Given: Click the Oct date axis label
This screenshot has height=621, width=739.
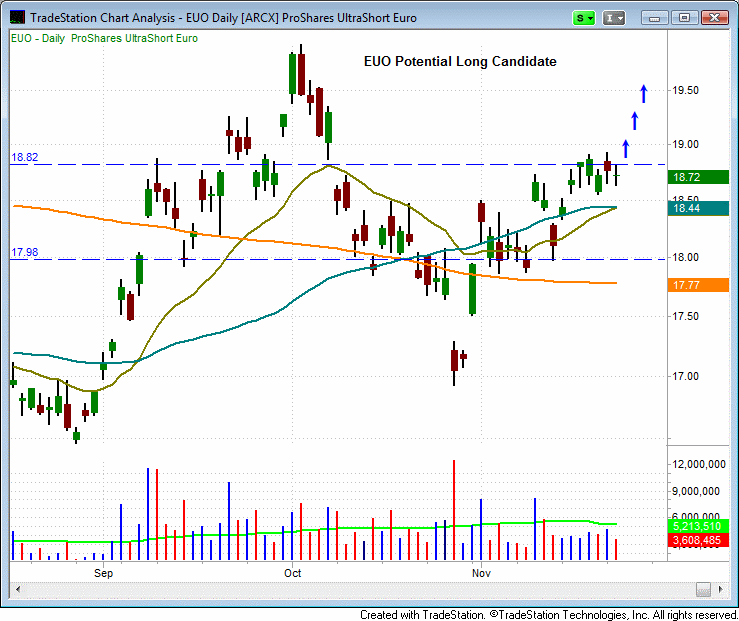Looking at the screenshot, I should click(292, 573).
